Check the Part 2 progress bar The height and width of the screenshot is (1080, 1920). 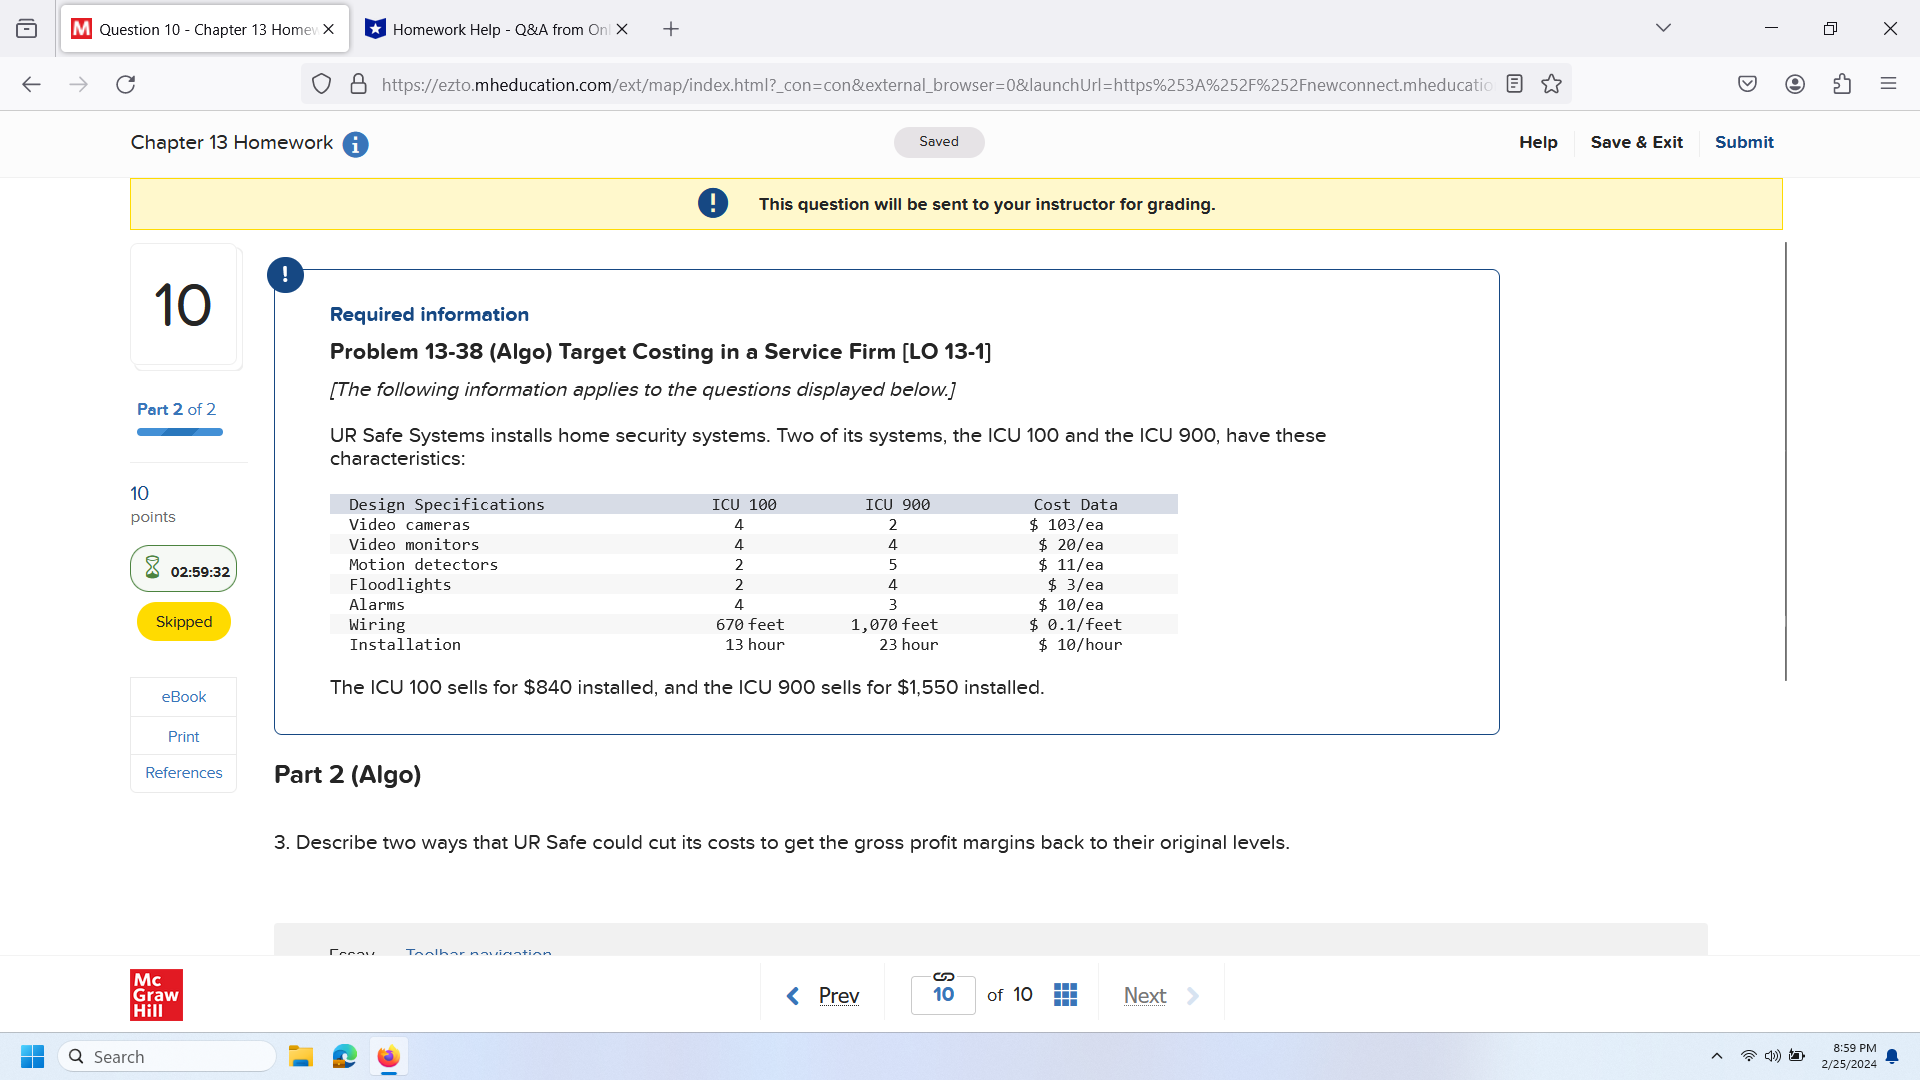click(180, 432)
